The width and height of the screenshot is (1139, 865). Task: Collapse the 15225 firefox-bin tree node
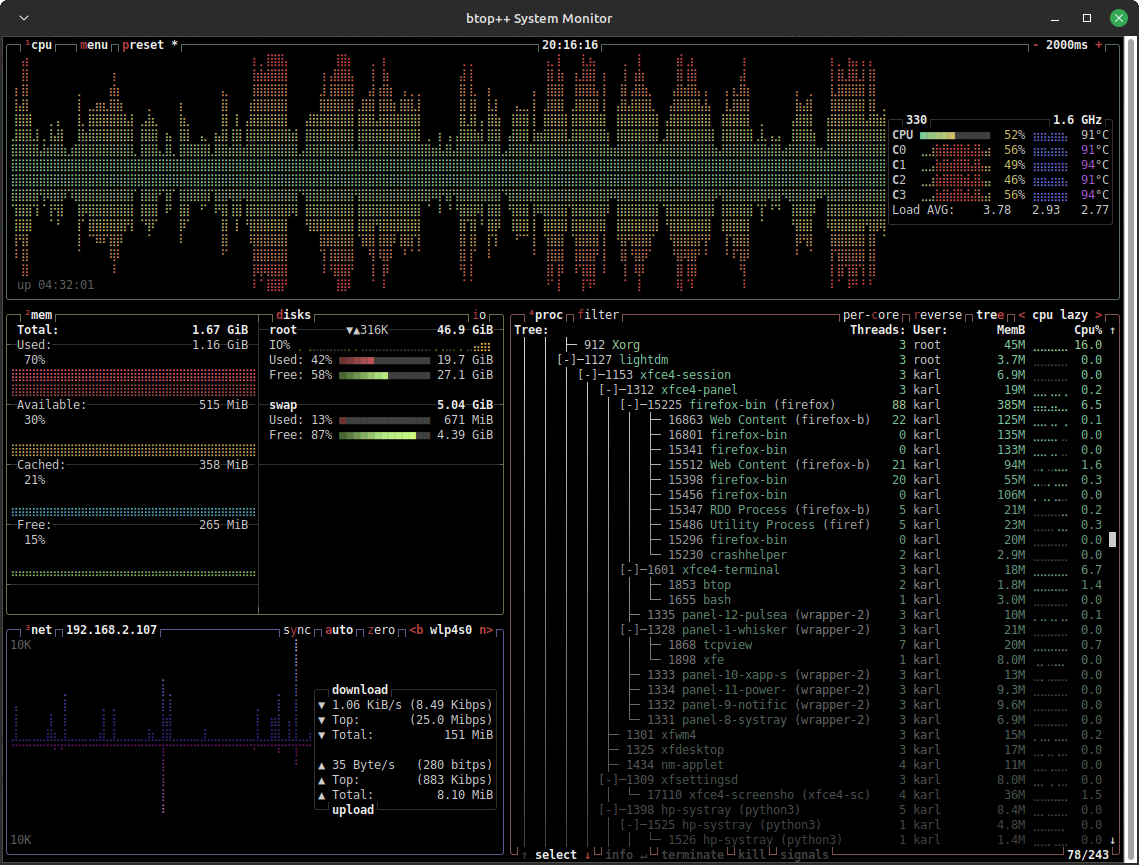pos(630,405)
